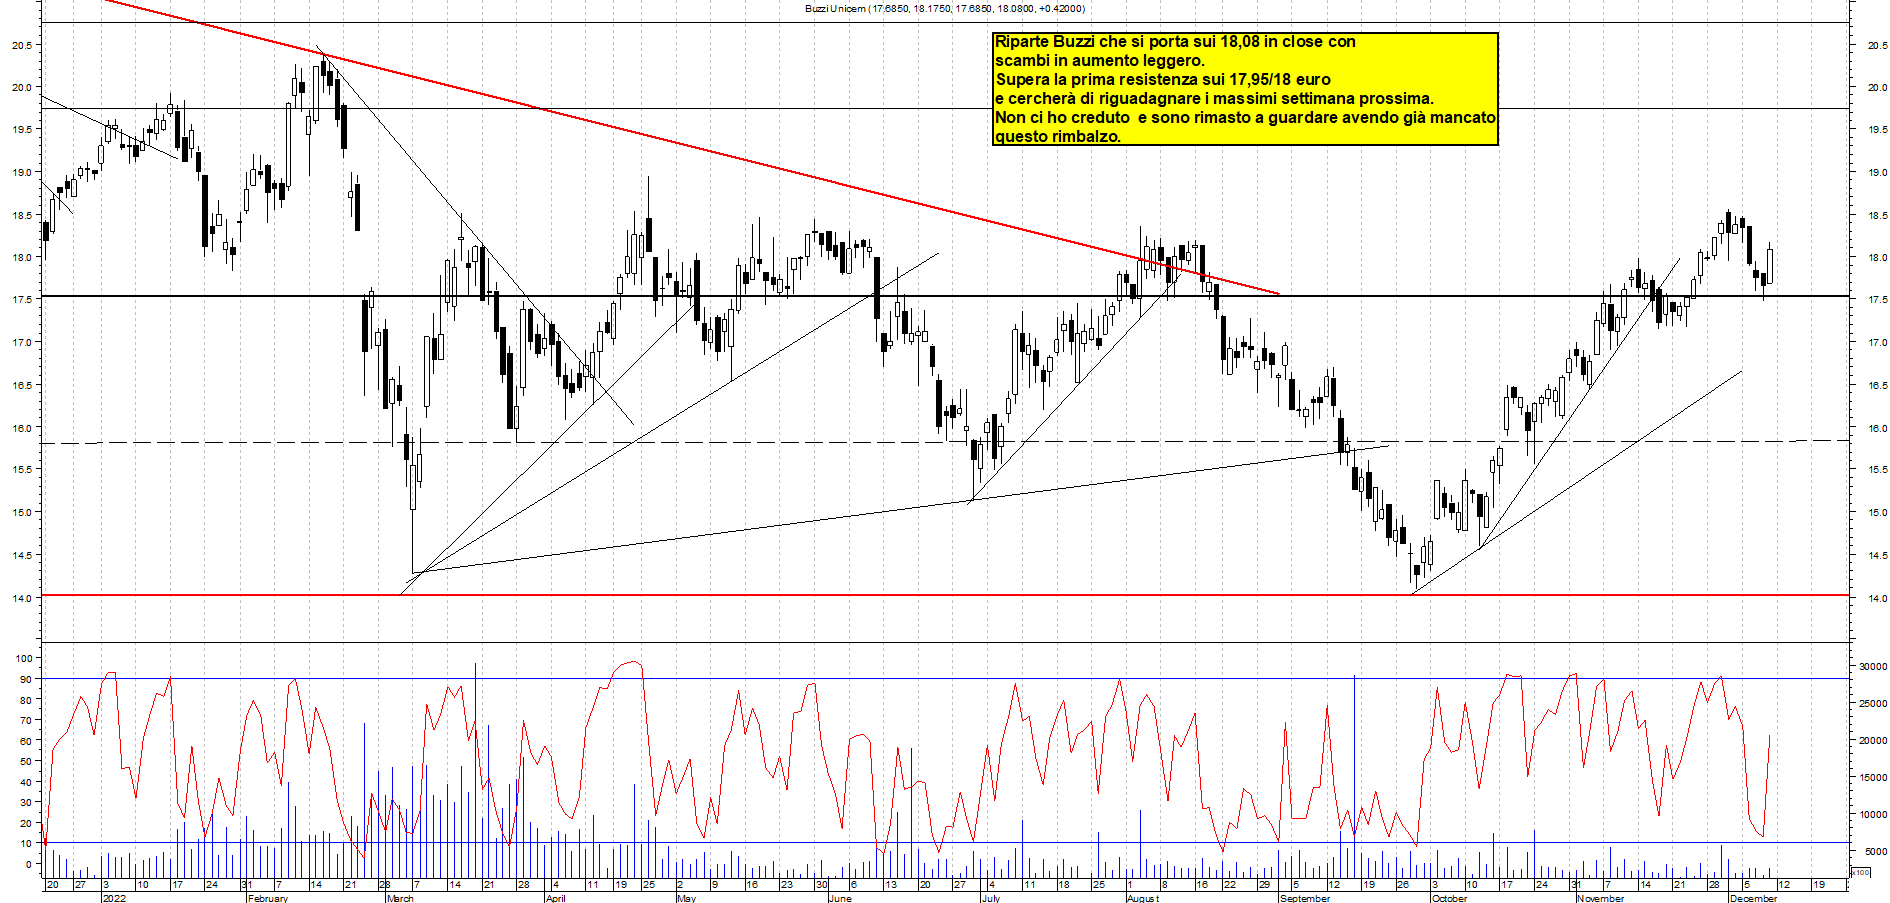Viewport: 1890px width, 903px height.
Task: Click the '30000' volume scale label
Action: (1873, 666)
